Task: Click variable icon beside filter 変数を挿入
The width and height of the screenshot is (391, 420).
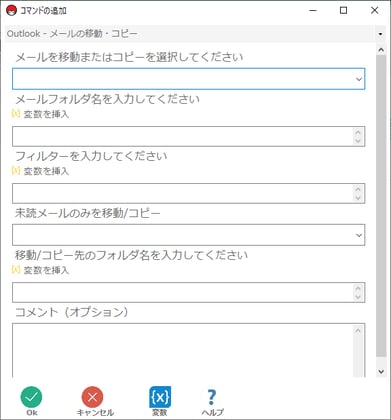Action: 16,171
